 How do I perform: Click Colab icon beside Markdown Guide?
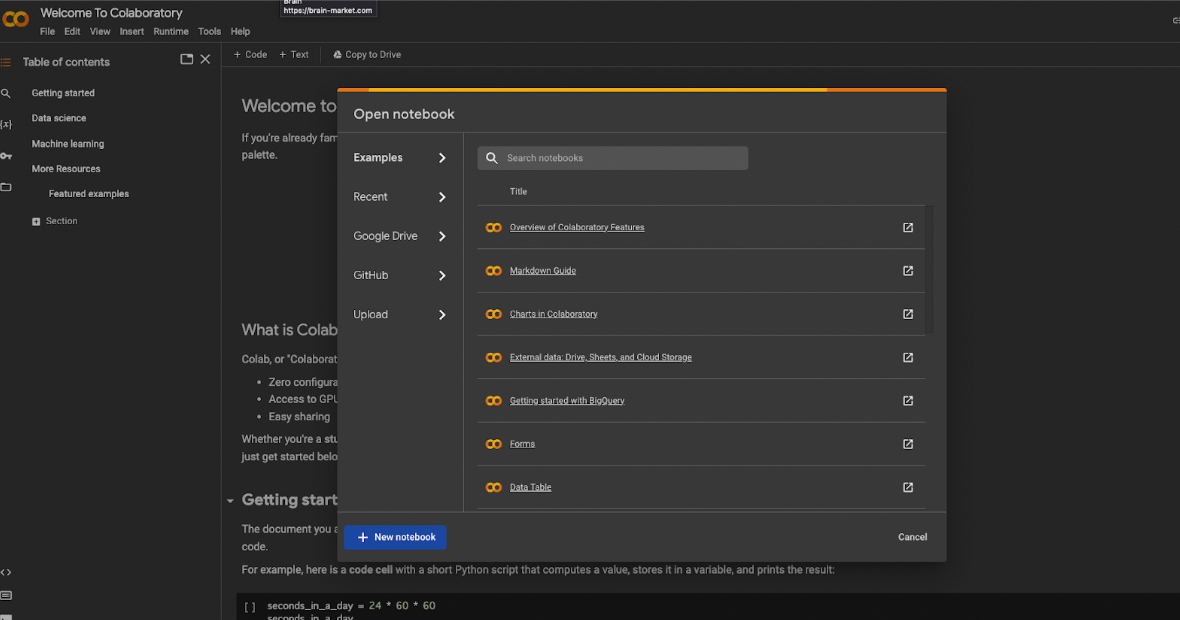click(x=494, y=271)
